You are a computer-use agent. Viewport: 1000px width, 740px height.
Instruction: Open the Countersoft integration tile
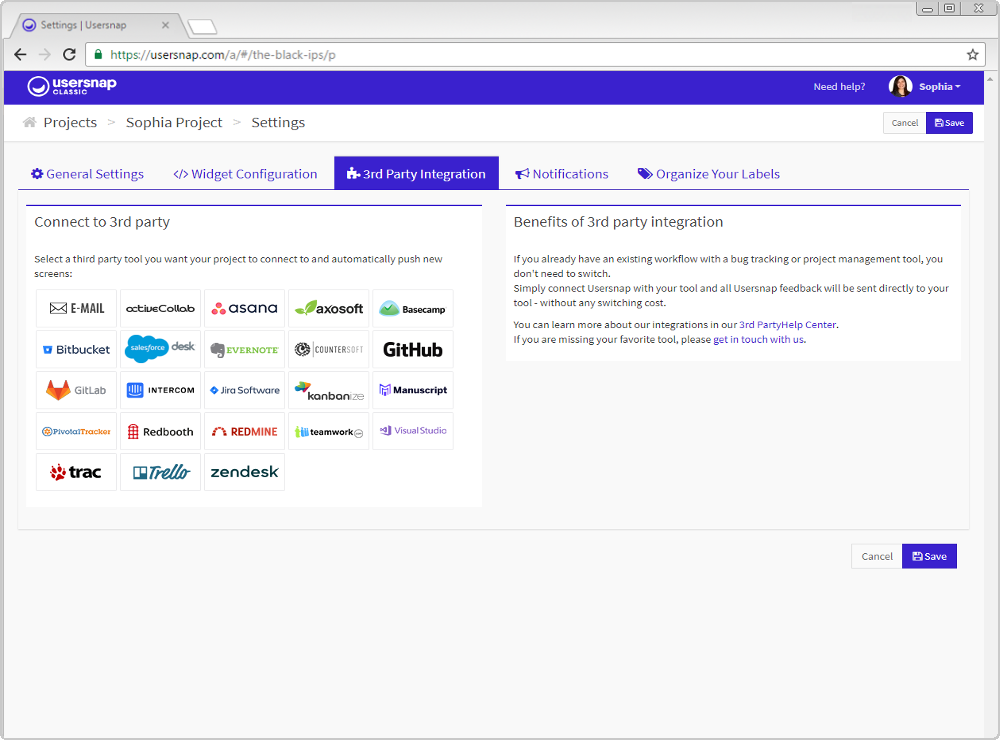(329, 350)
